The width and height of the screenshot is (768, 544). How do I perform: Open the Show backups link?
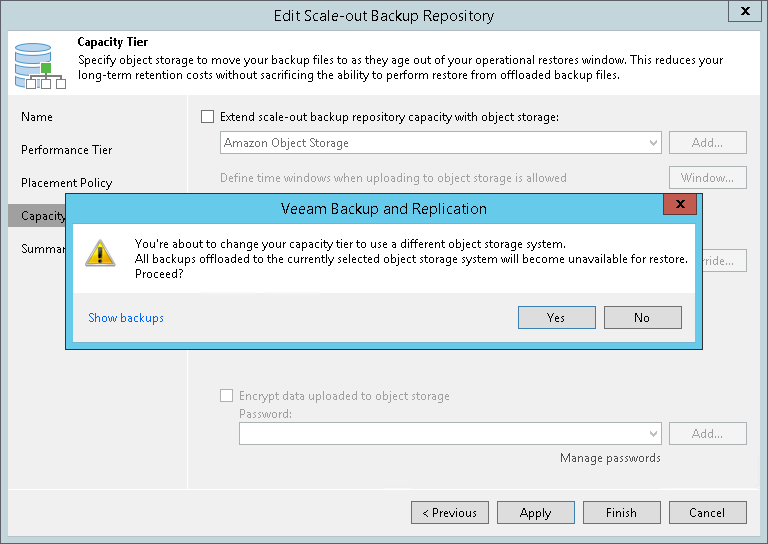[x=126, y=318]
